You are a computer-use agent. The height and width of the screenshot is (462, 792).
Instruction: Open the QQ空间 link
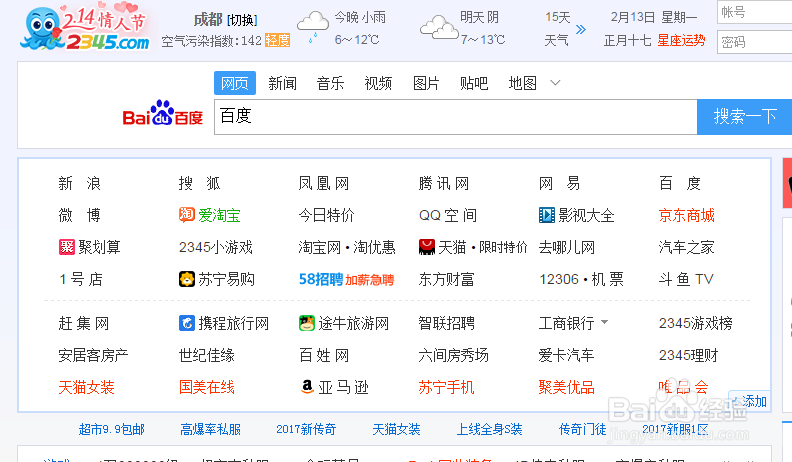(448, 215)
